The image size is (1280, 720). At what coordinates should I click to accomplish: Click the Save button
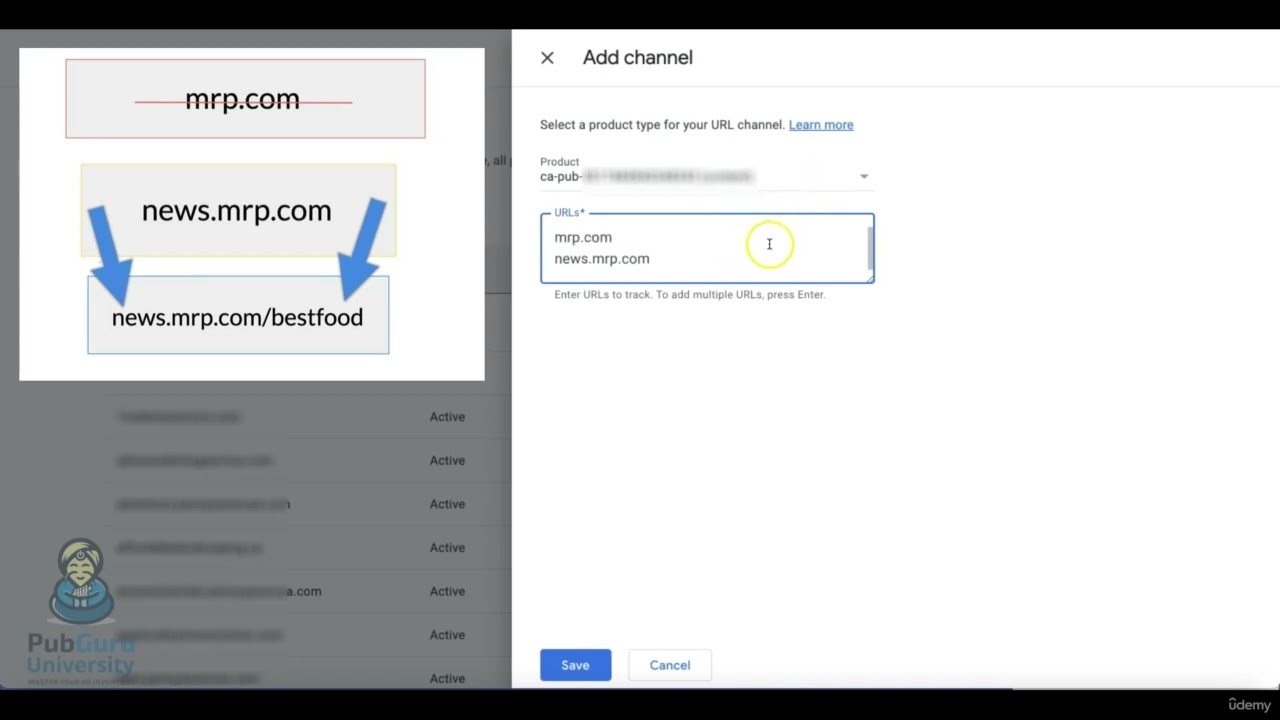point(575,665)
